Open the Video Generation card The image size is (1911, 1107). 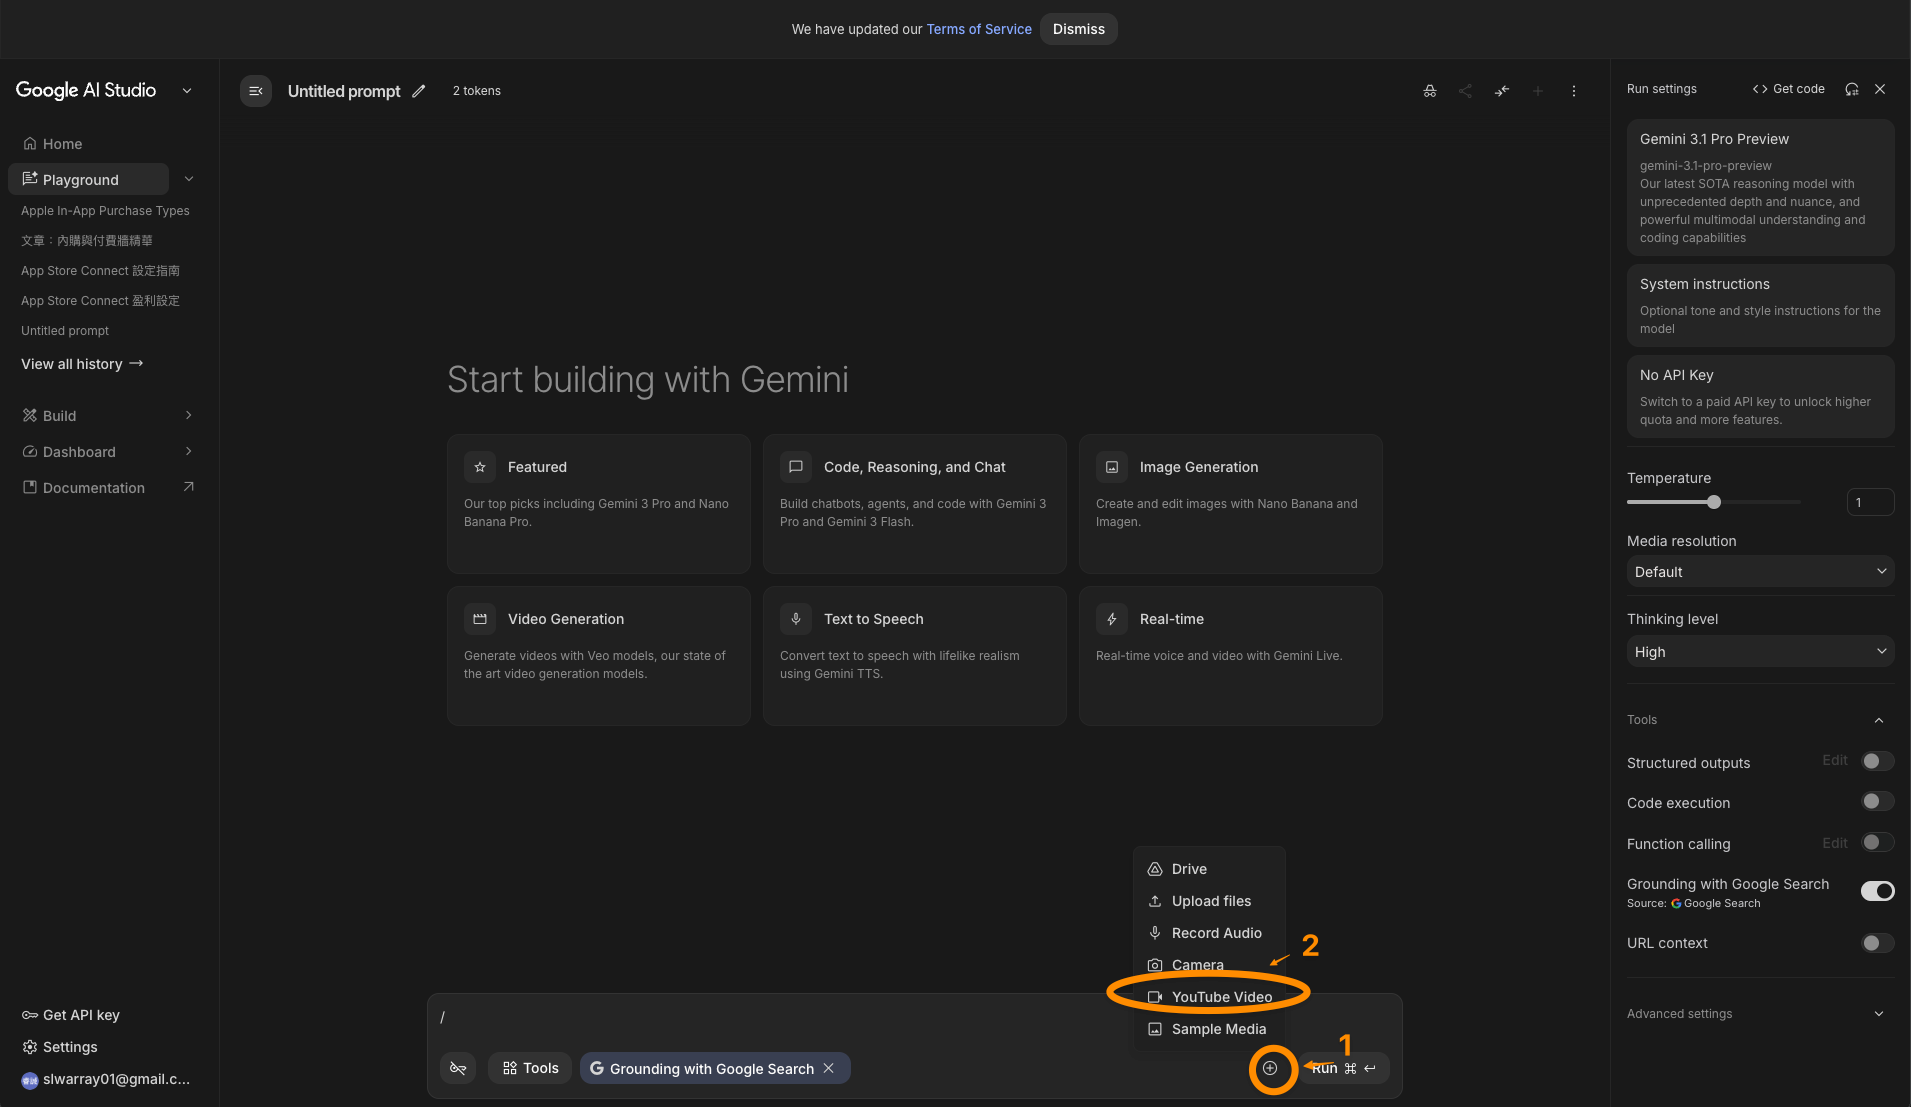598,655
